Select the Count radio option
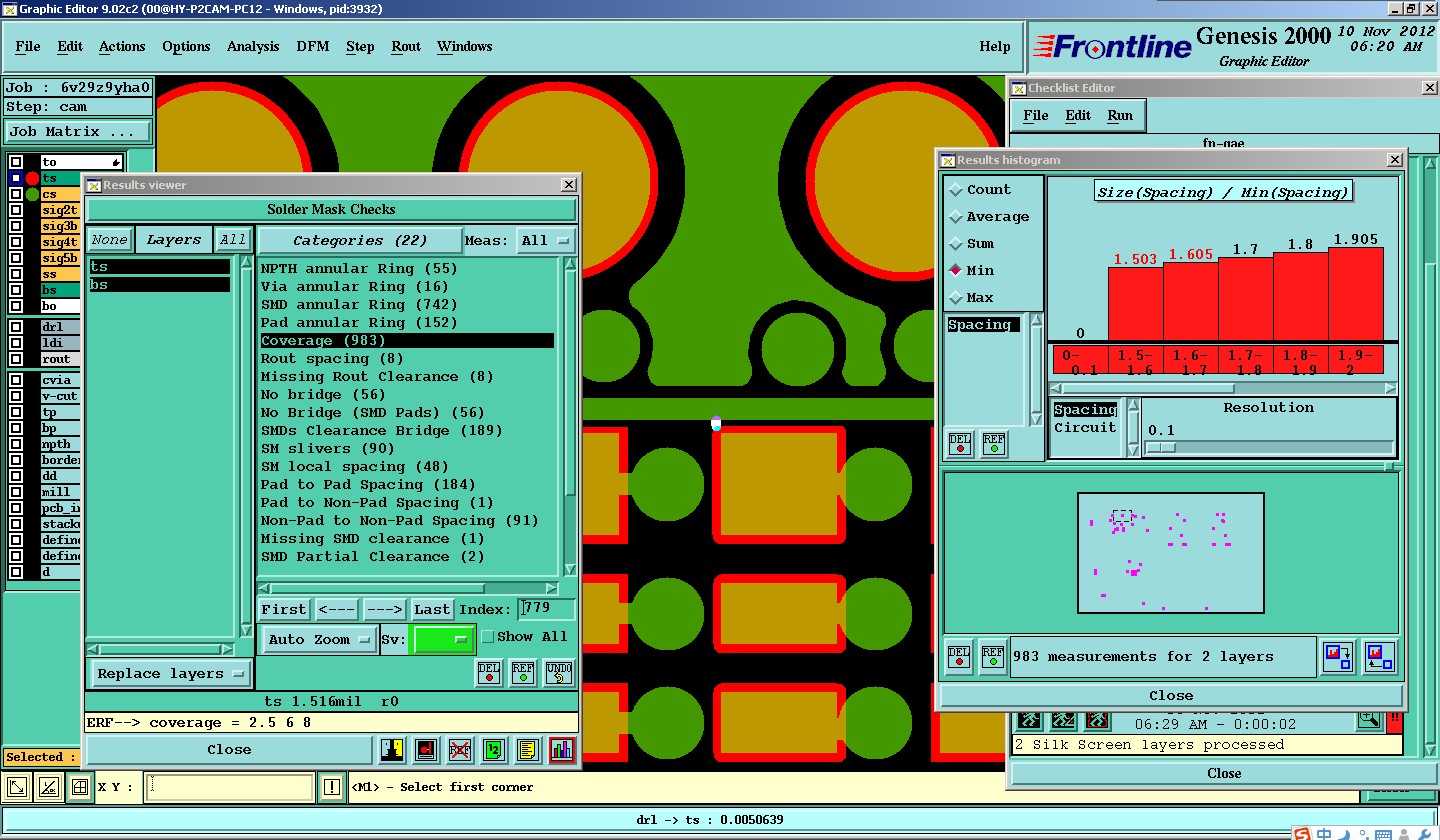 coord(955,190)
